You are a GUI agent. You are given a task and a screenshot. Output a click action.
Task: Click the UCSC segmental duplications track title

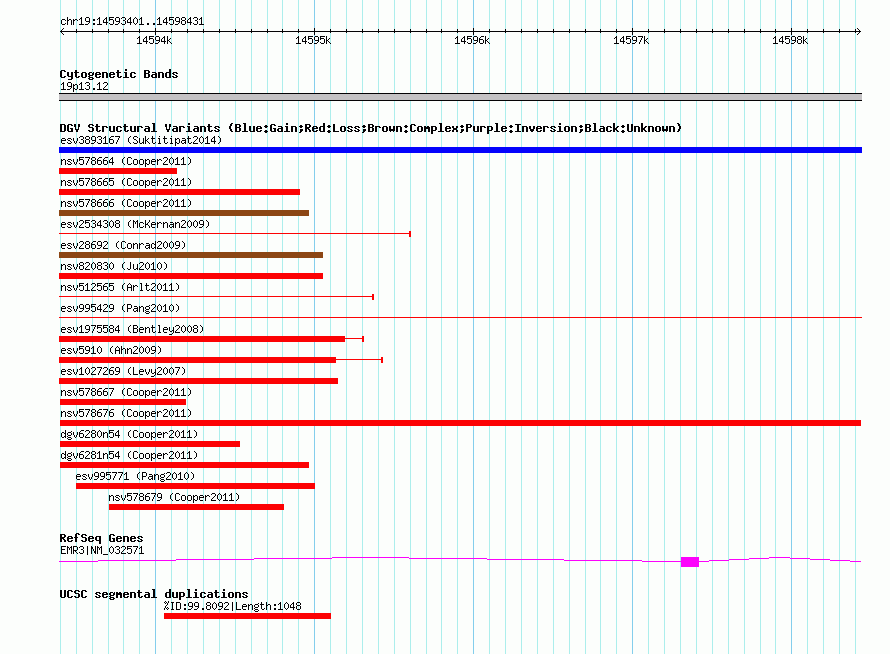[x=154, y=594]
